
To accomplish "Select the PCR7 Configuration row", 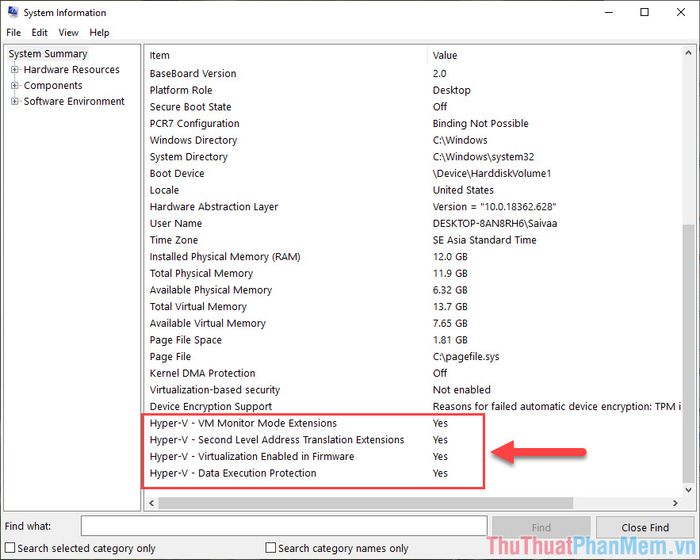I will pyautogui.click(x=415, y=123).
